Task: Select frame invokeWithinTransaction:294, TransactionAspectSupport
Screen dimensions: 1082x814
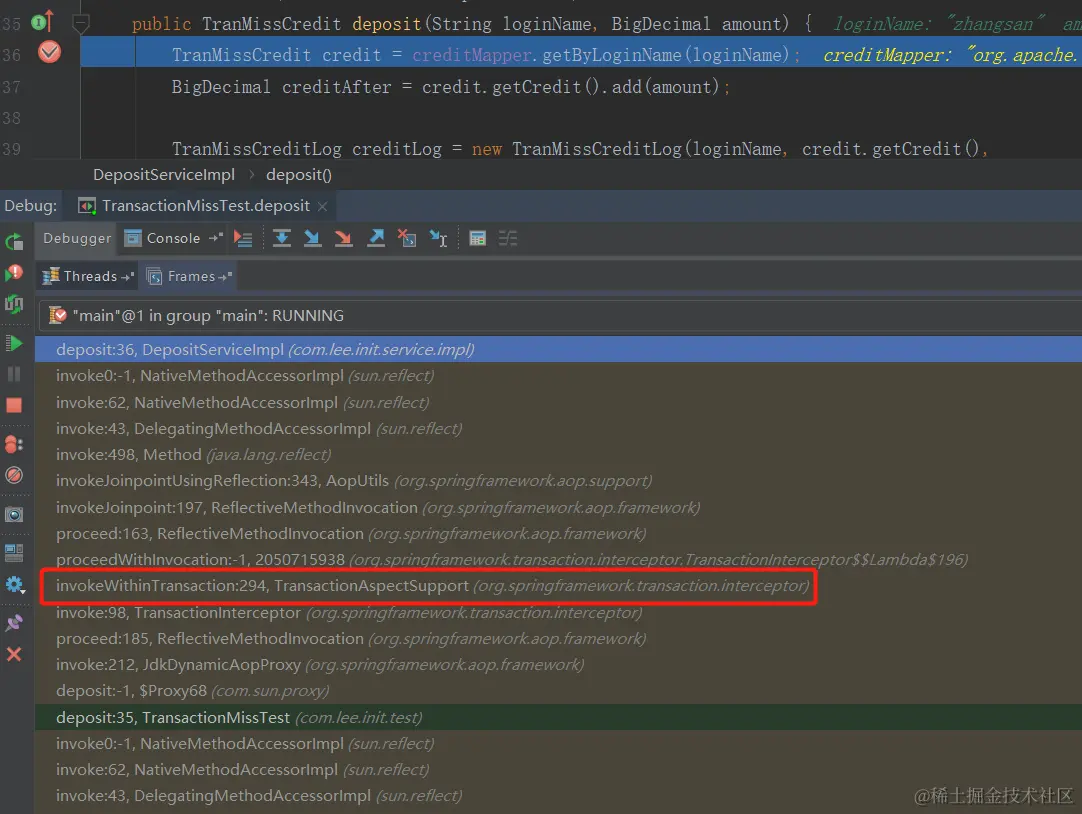Action: (558, 586)
